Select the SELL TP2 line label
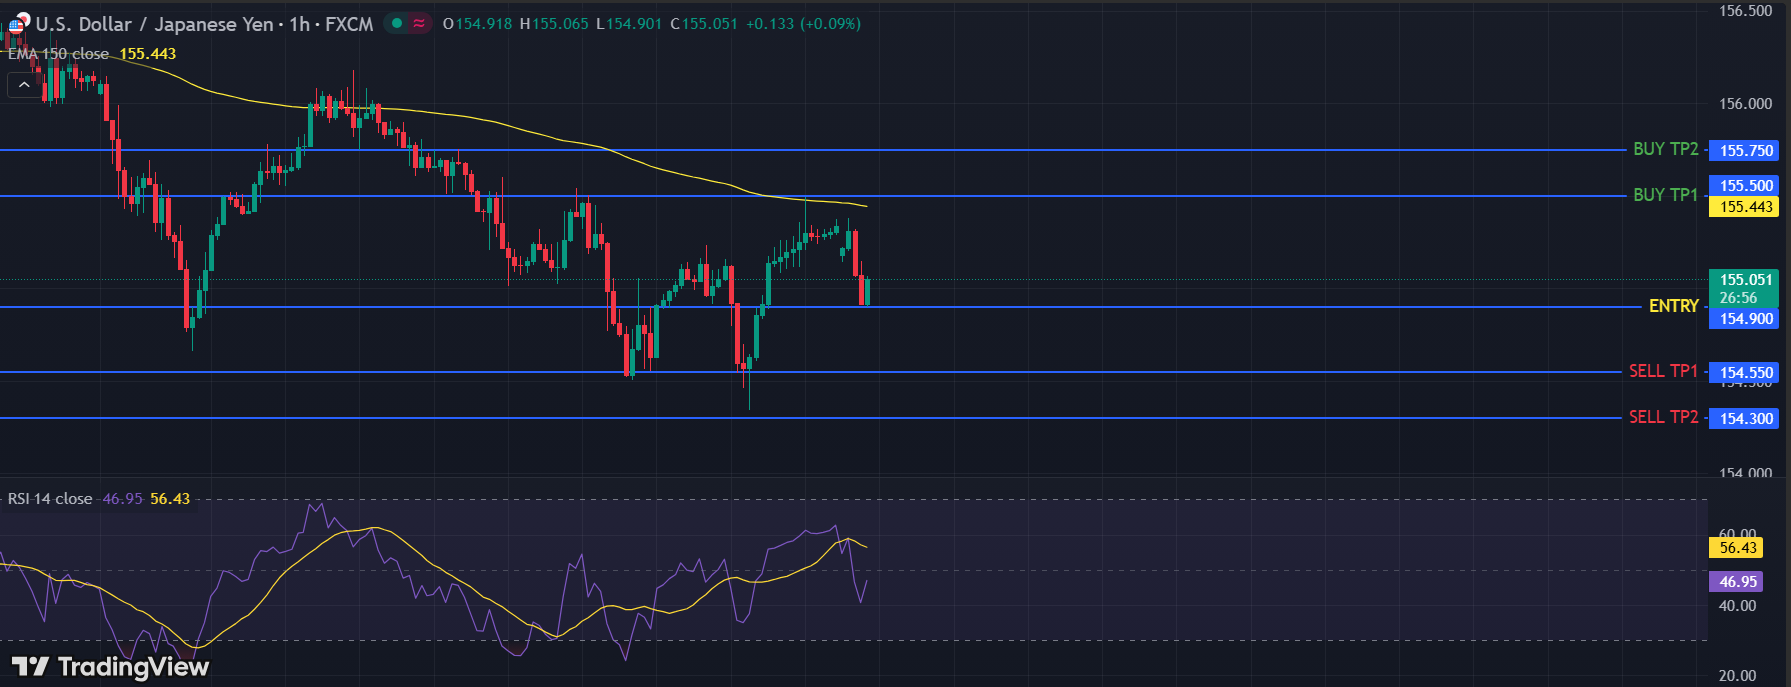Image resolution: width=1791 pixels, height=687 pixels. pyautogui.click(x=1663, y=417)
